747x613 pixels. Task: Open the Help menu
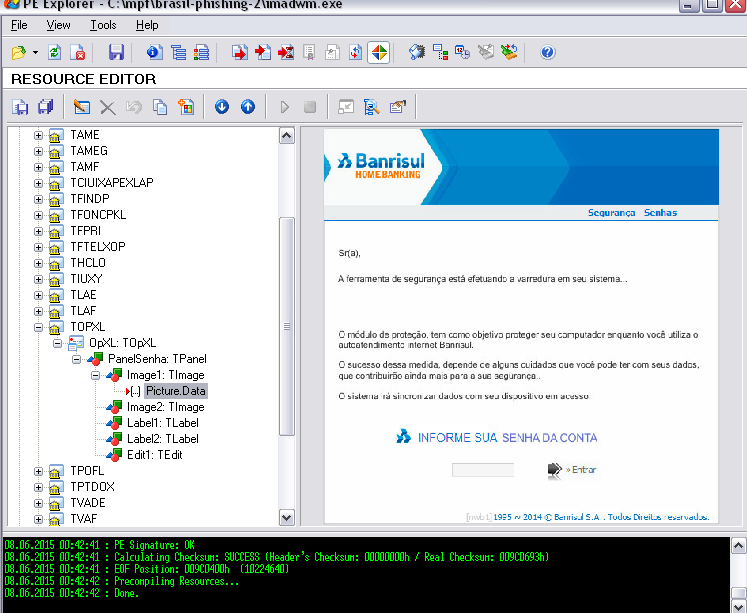click(147, 25)
